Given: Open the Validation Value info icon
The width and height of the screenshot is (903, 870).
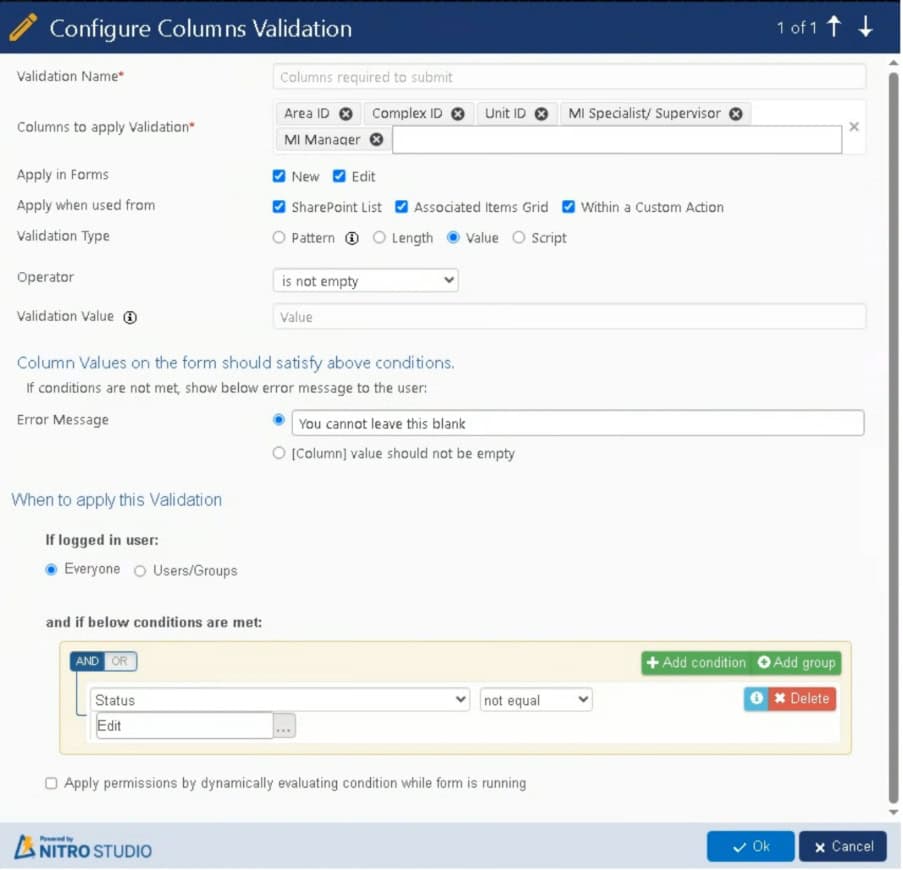Looking at the screenshot, I should 130,317.
